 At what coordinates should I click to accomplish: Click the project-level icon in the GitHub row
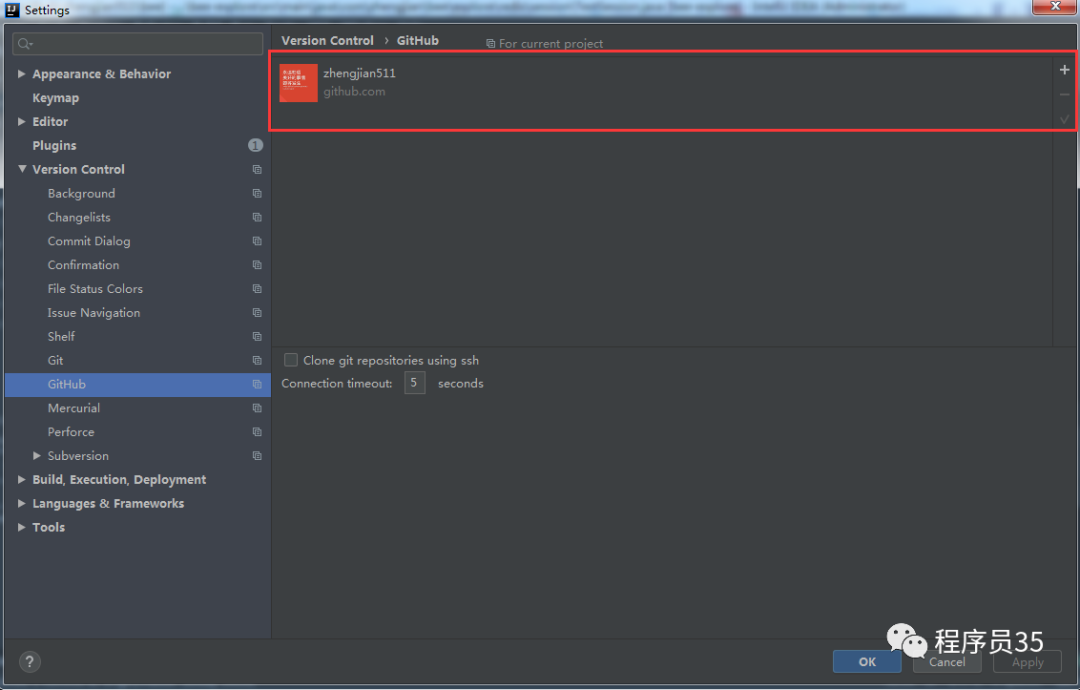click(257, 384)
